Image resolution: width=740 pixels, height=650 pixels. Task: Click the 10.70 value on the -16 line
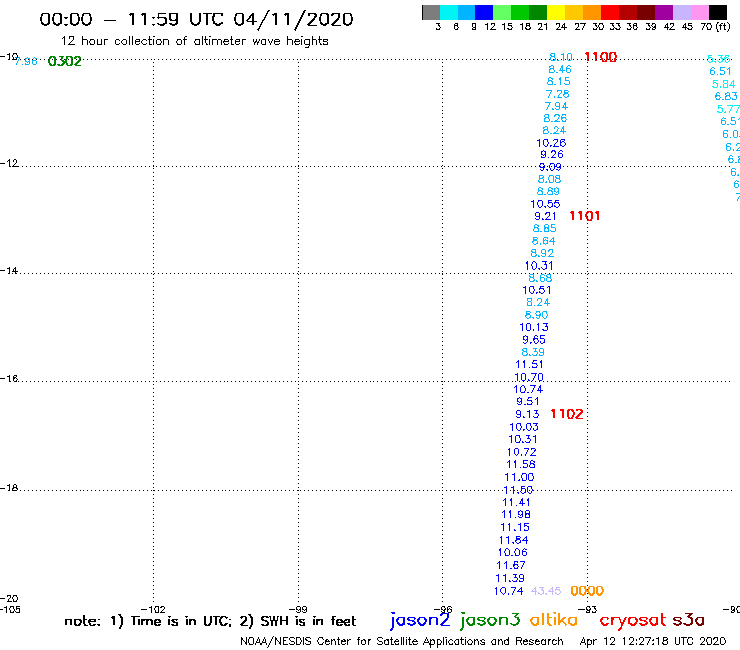point(529,377)
